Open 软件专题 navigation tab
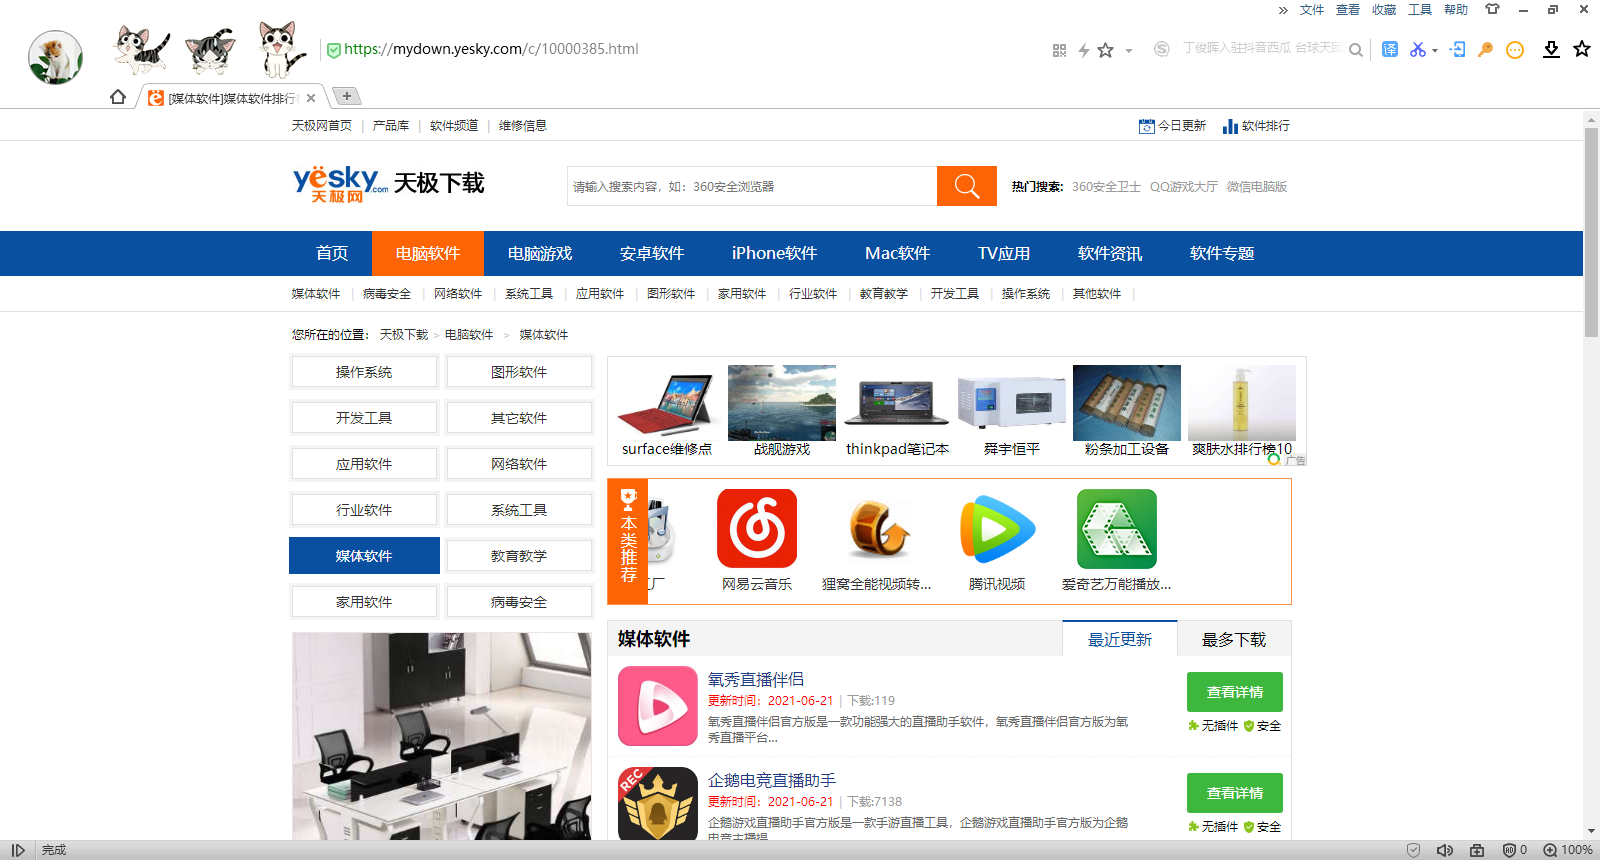 pyautogui.click(x=1222, y=253)
